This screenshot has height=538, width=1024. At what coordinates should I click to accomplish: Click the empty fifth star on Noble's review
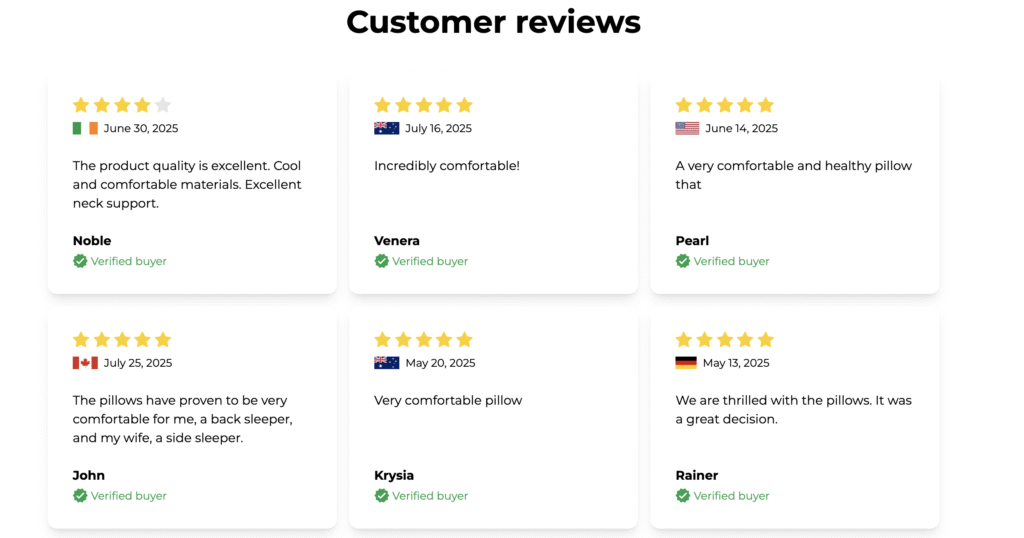[x=163, y=105]
